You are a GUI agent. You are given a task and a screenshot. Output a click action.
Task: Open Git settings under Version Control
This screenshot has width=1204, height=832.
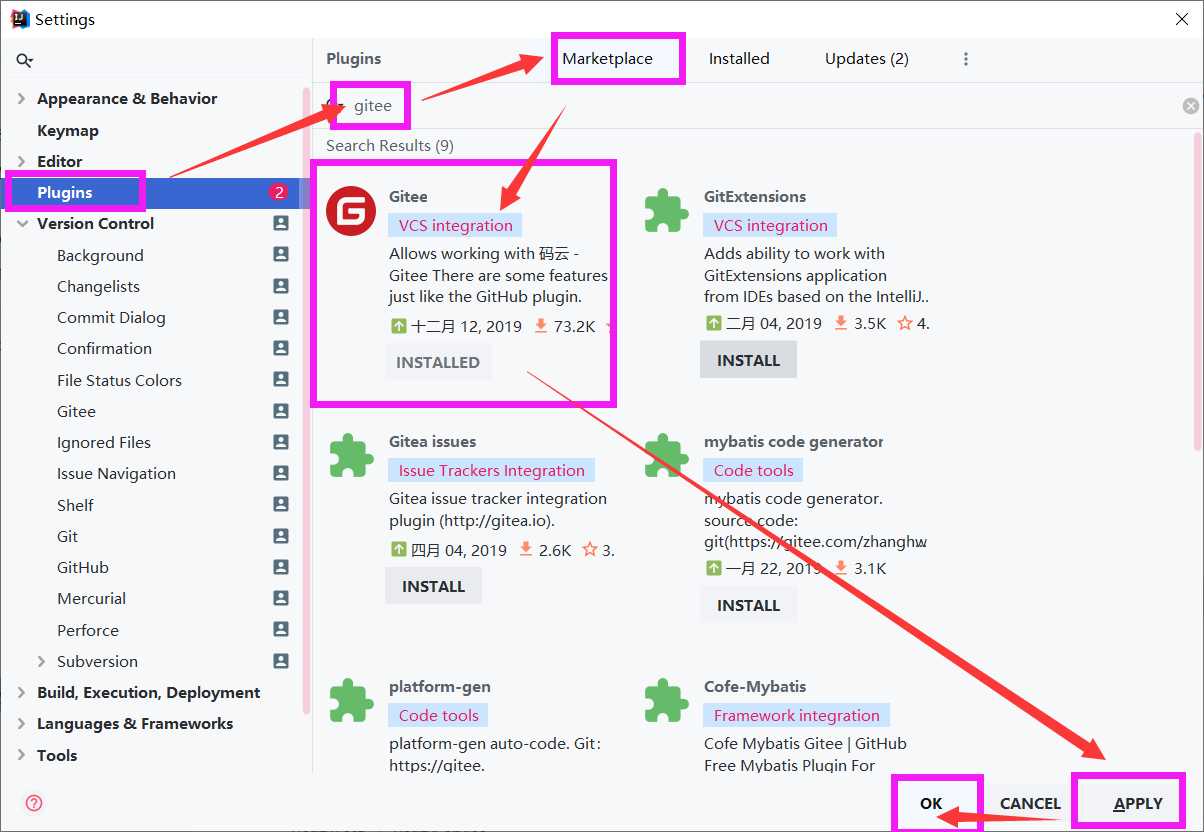pos(67,536)
